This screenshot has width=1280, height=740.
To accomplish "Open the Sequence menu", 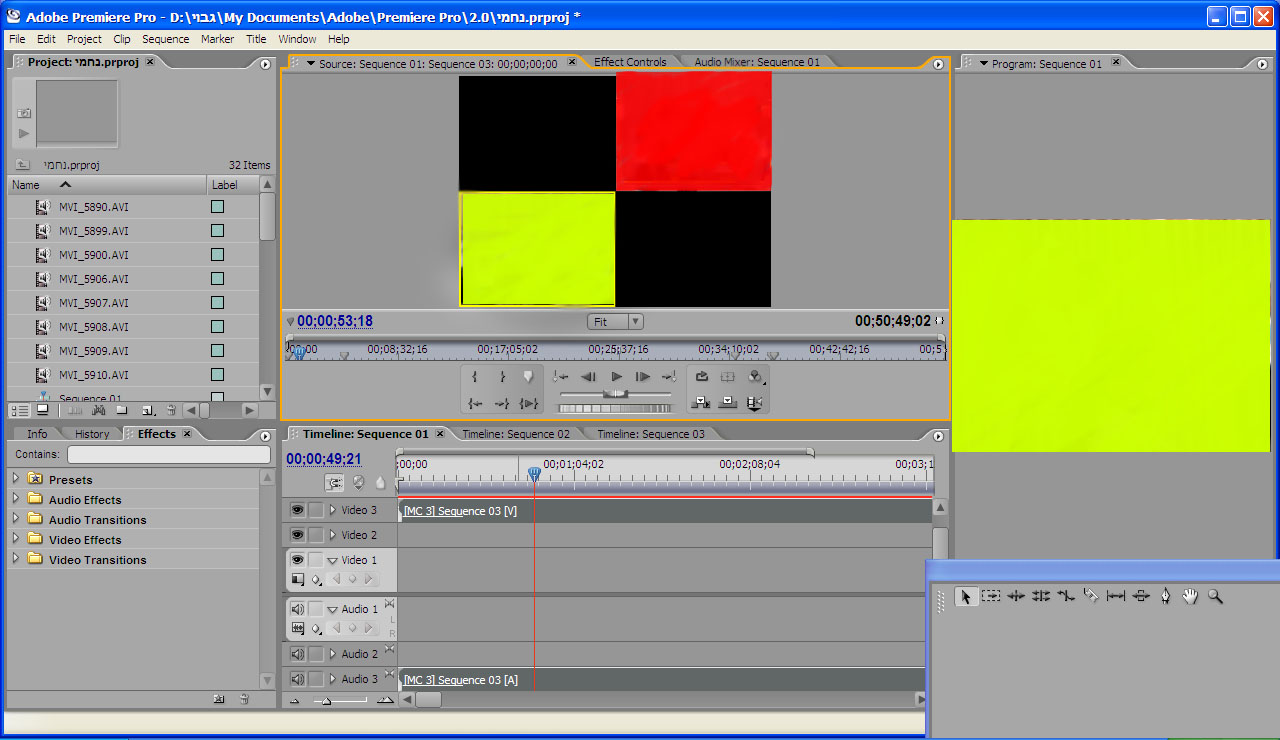I will pos(165,39).
